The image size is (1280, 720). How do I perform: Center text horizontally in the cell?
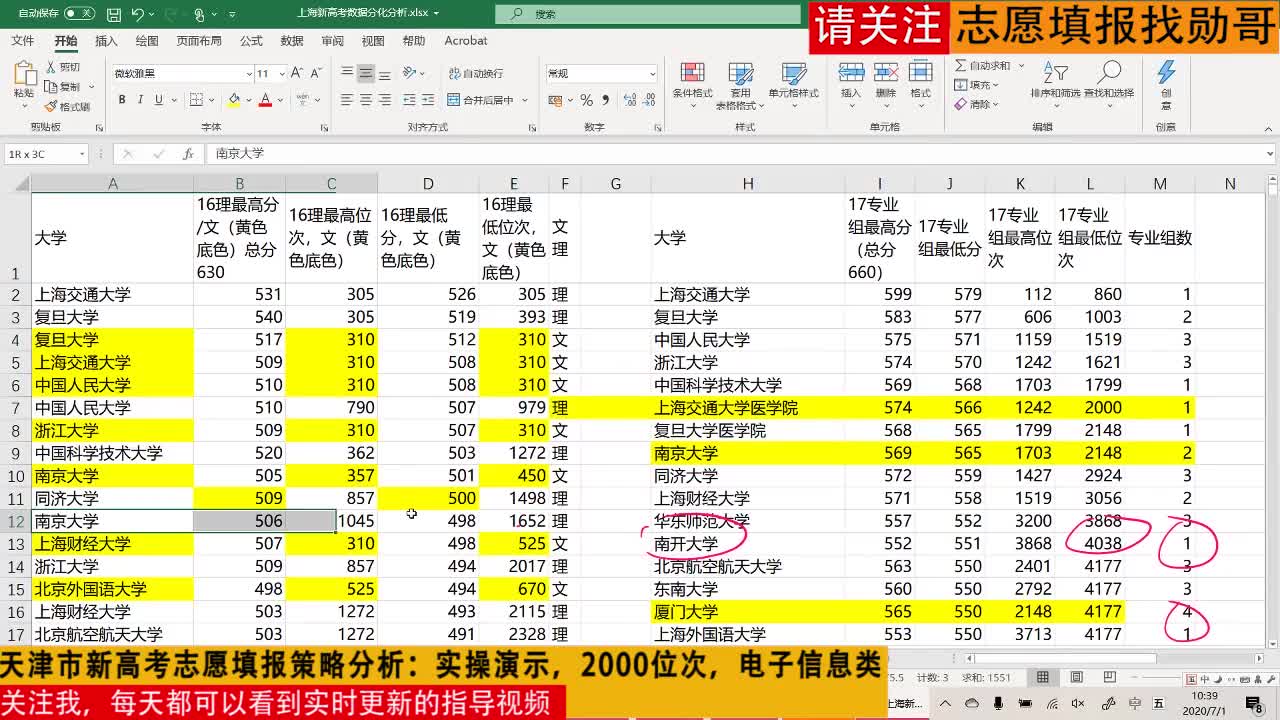tap(366, 100)
